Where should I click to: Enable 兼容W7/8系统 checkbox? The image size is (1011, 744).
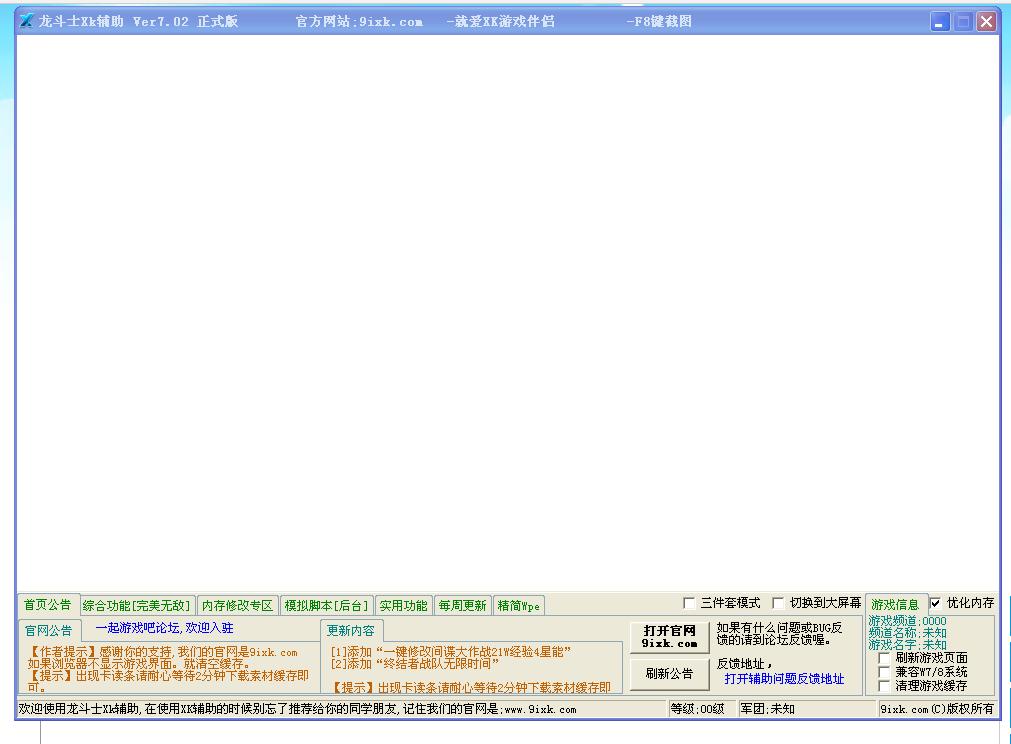coord(884,672)
